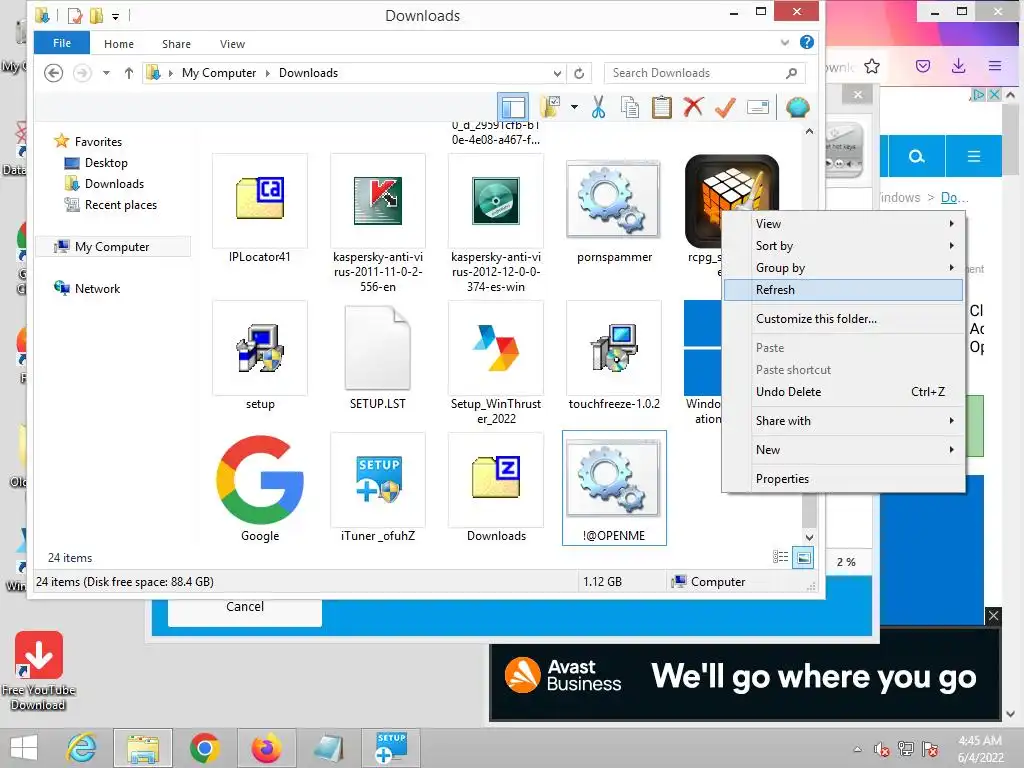
Task: Click the red X Delete toolbar icon
Action: coord(694,106)
